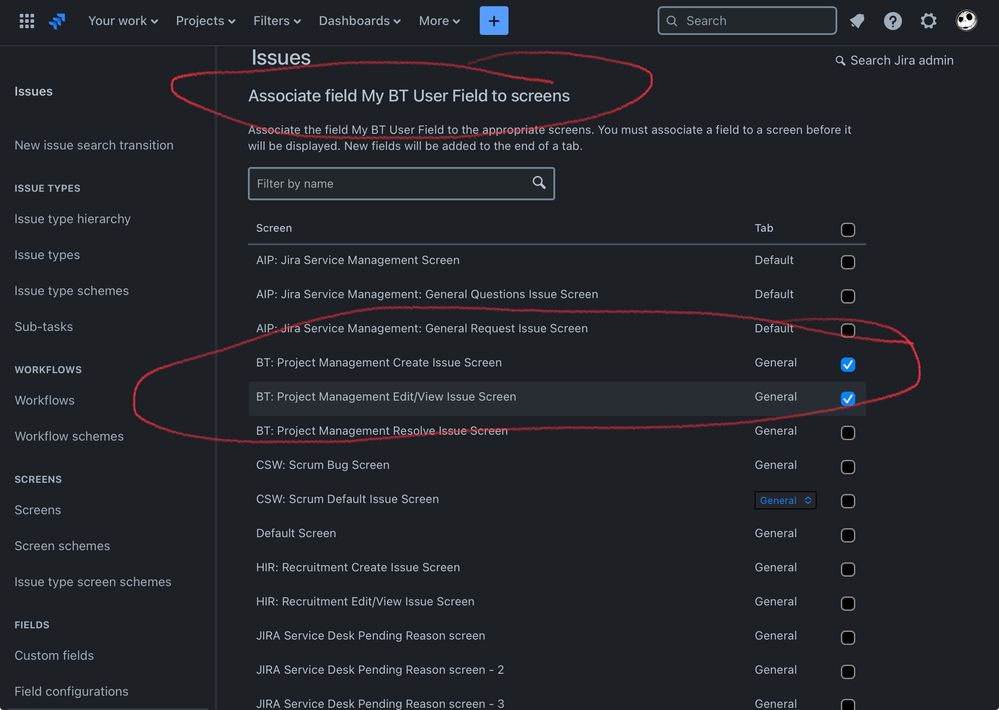
Task: Open Screen schemes
Action: click(x=62, y=546)
